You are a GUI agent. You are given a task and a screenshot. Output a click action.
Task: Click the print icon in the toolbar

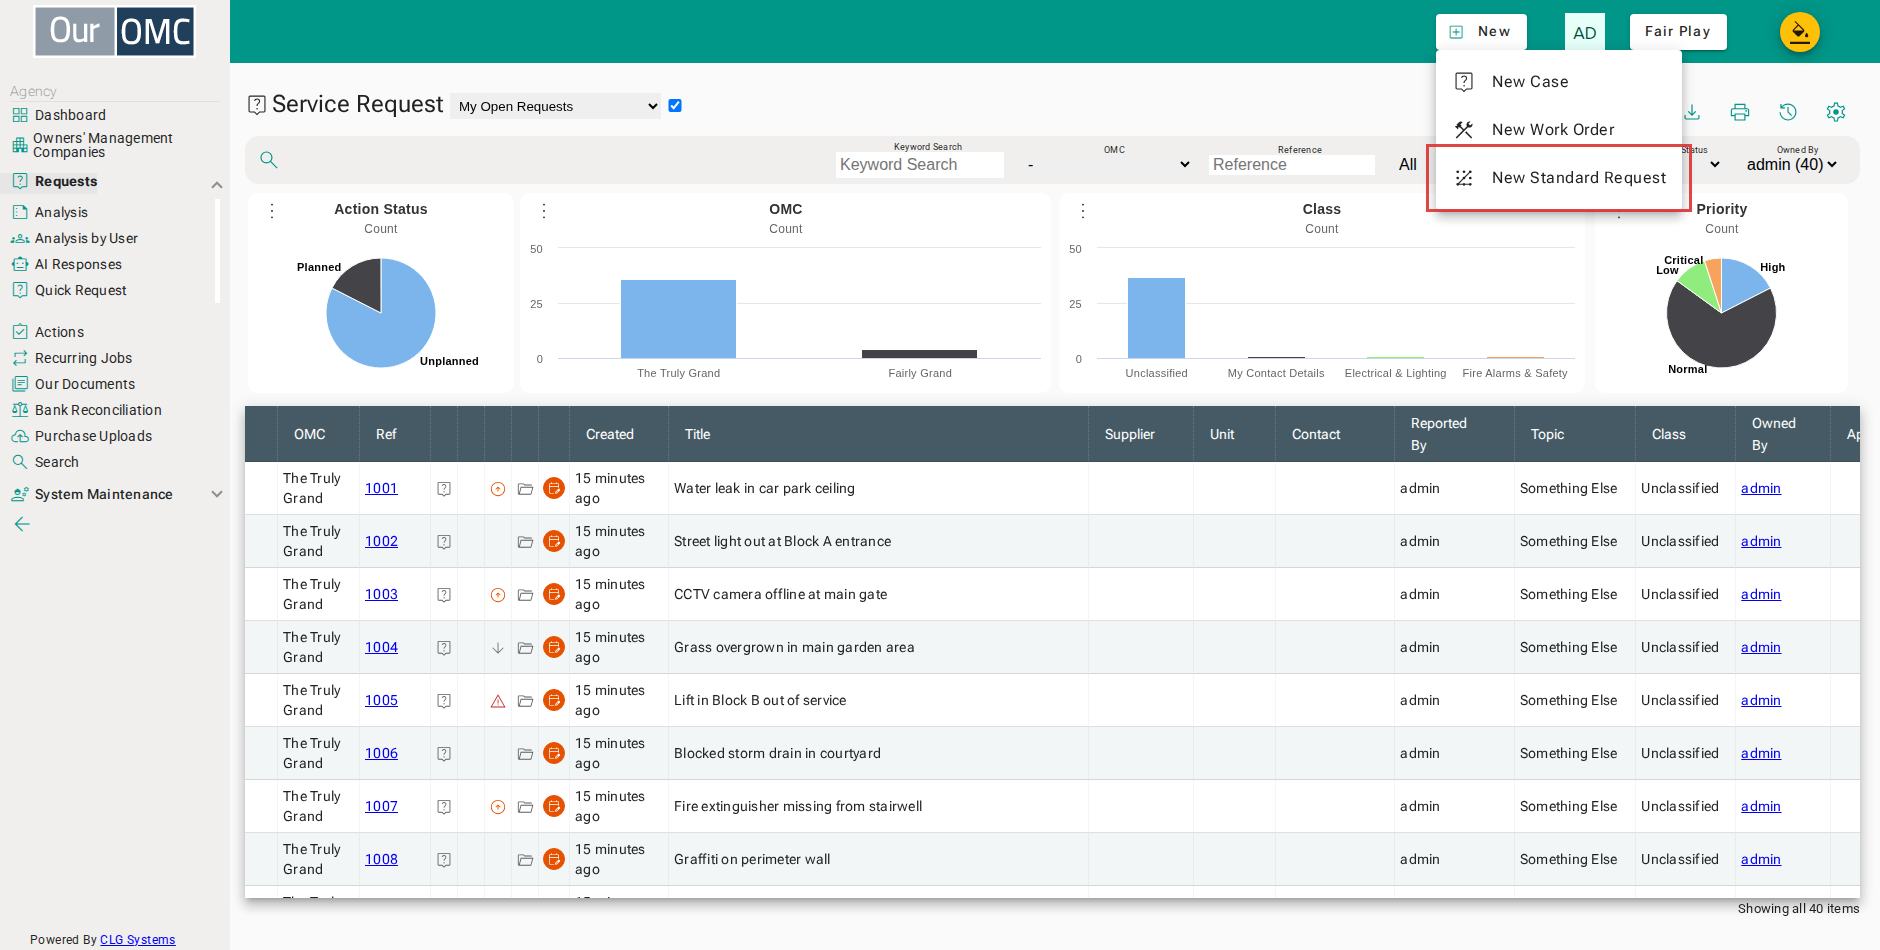click(x=1740, y=112)
